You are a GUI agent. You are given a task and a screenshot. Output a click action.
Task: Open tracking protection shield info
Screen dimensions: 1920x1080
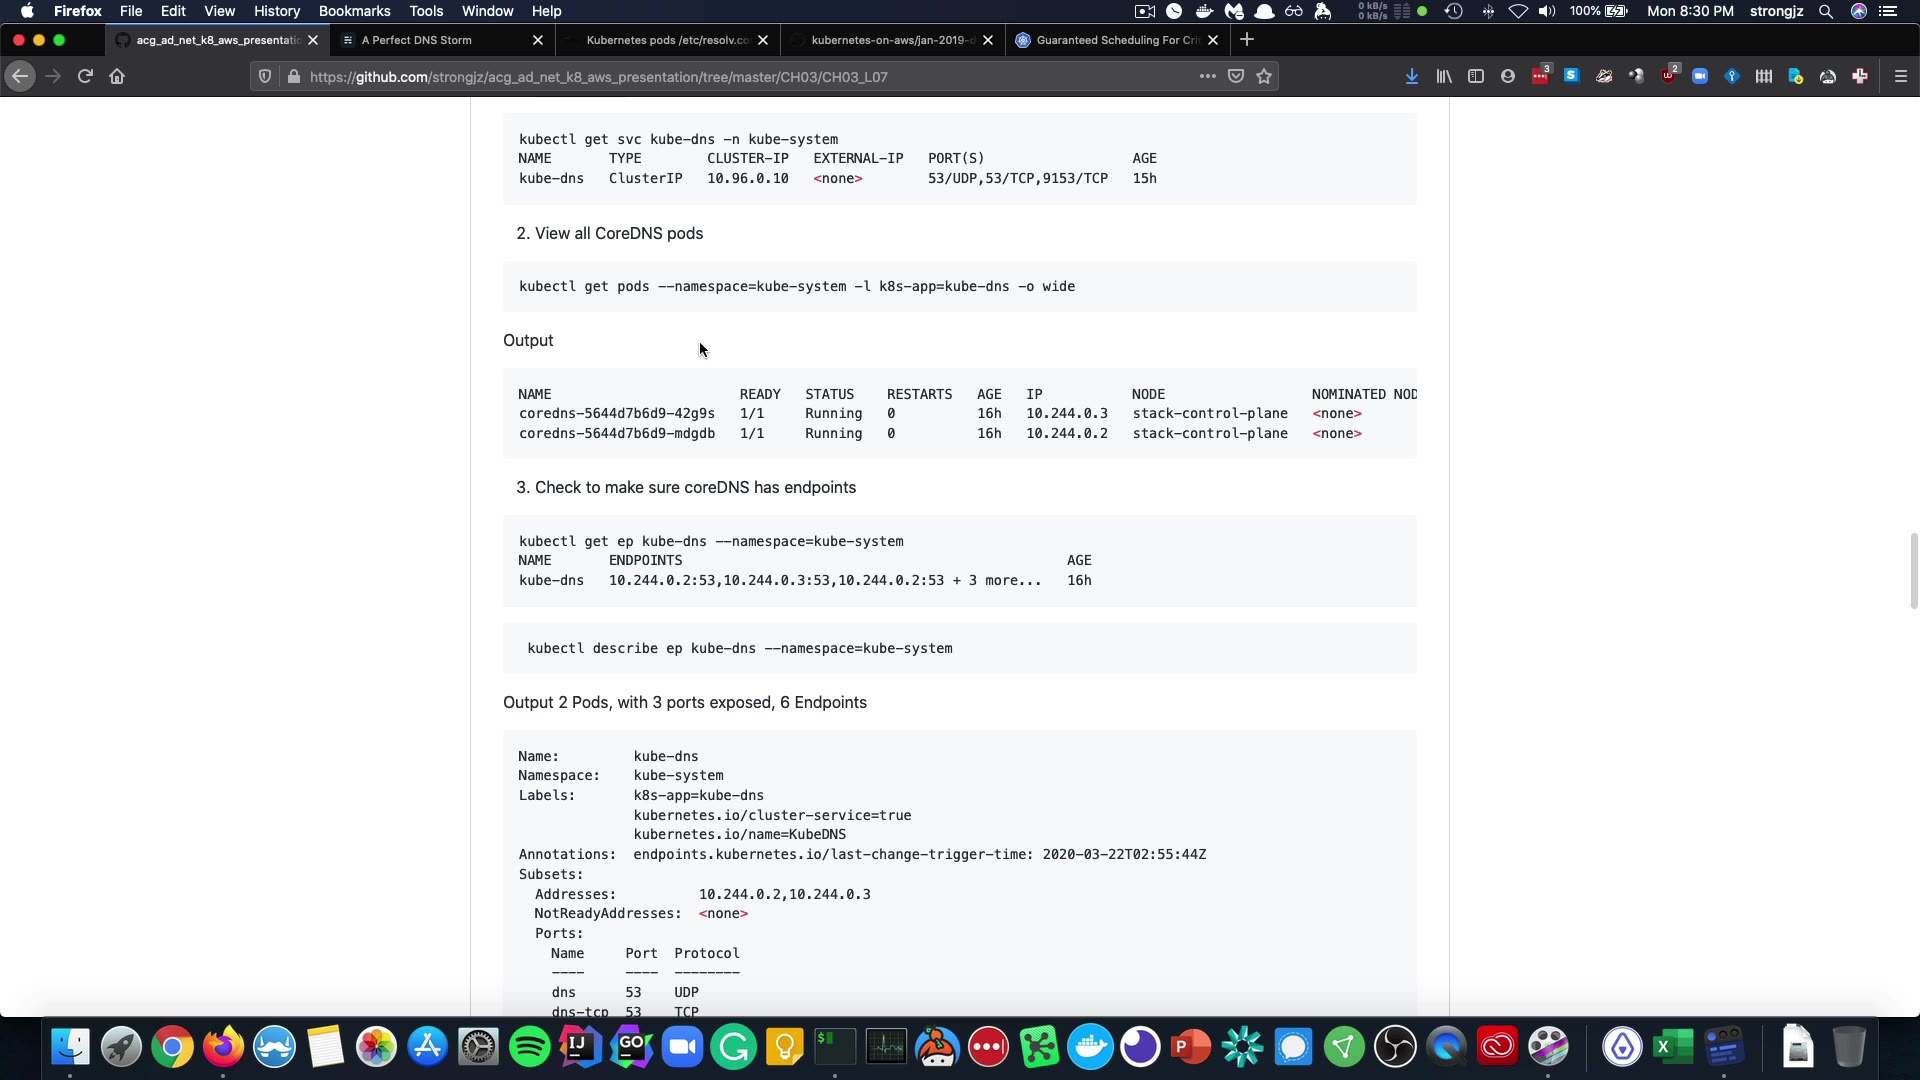[x=265, y=76]
